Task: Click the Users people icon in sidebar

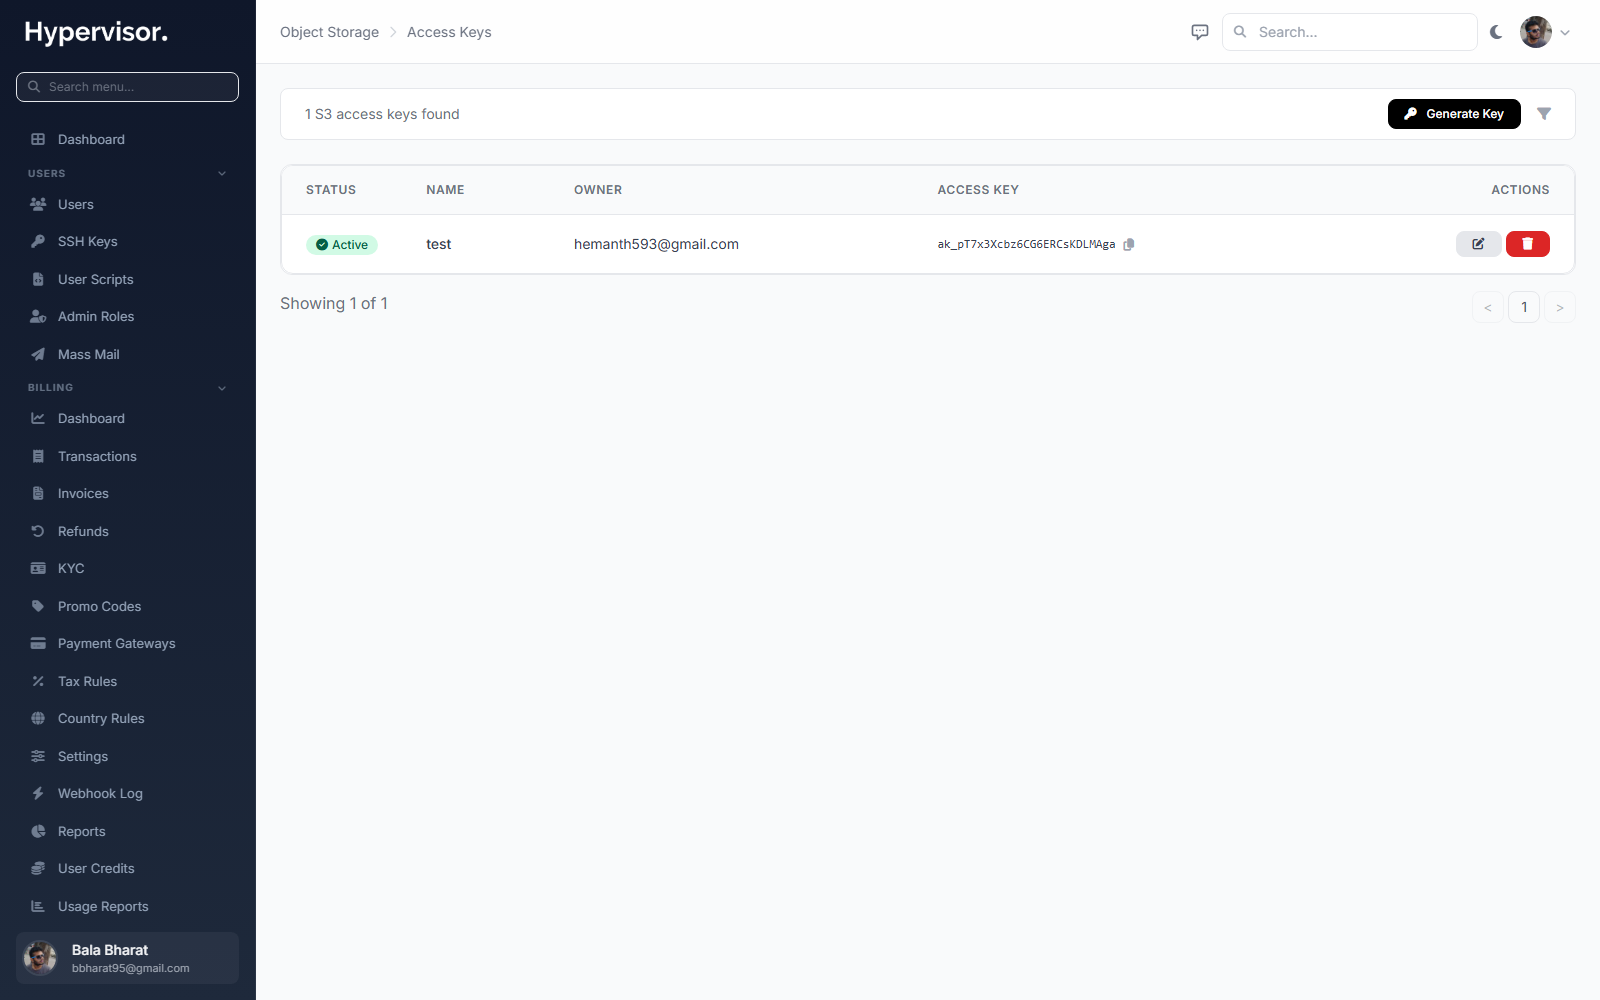Action: [38, 204]
